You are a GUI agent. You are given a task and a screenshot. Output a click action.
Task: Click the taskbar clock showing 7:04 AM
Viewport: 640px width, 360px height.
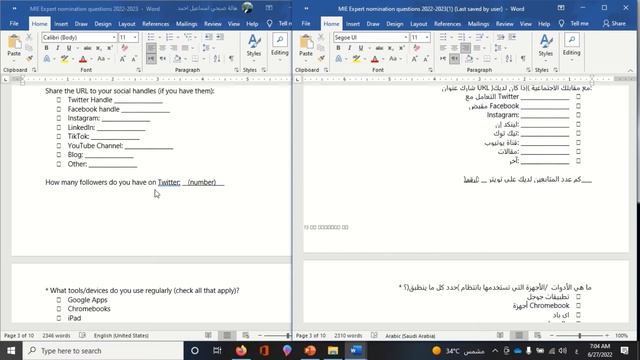click(600, 350)
